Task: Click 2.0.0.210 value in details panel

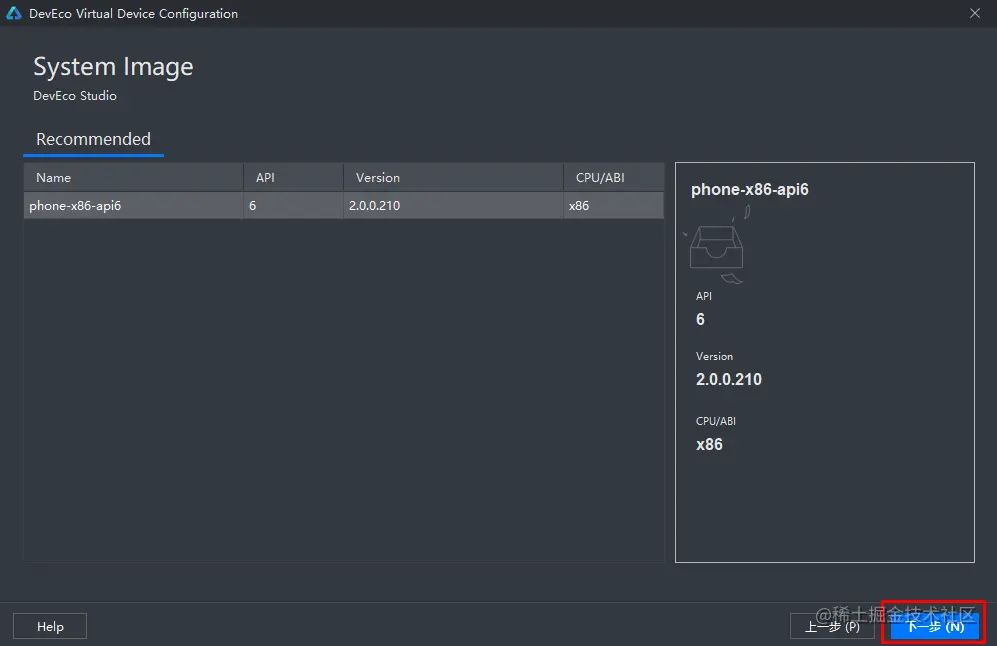Action: 729,380
